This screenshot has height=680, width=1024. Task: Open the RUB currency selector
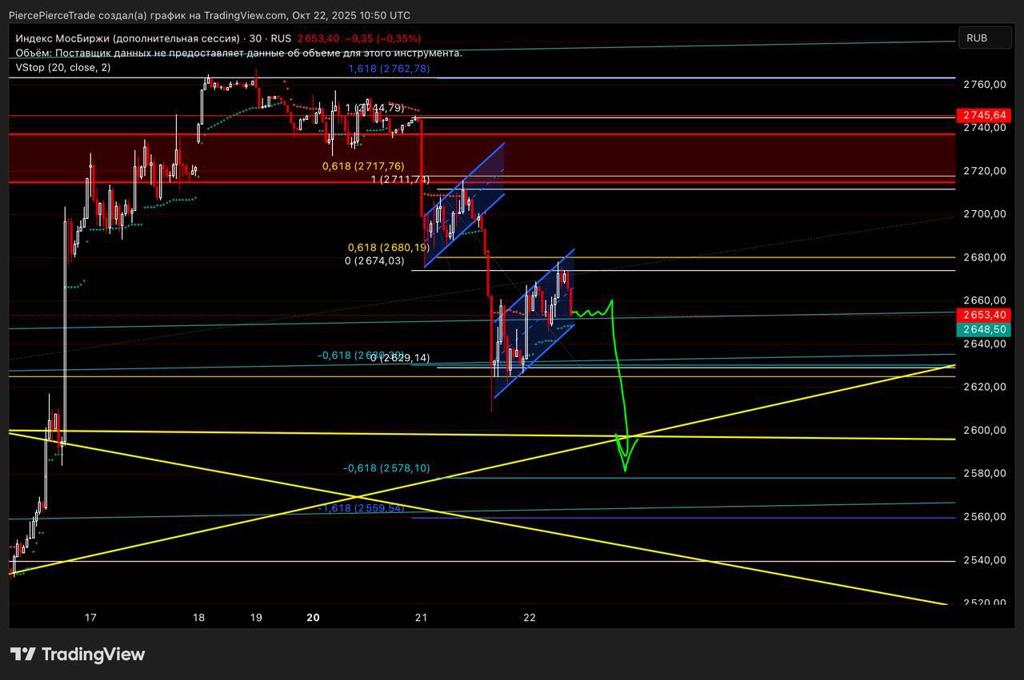[976, 38]
